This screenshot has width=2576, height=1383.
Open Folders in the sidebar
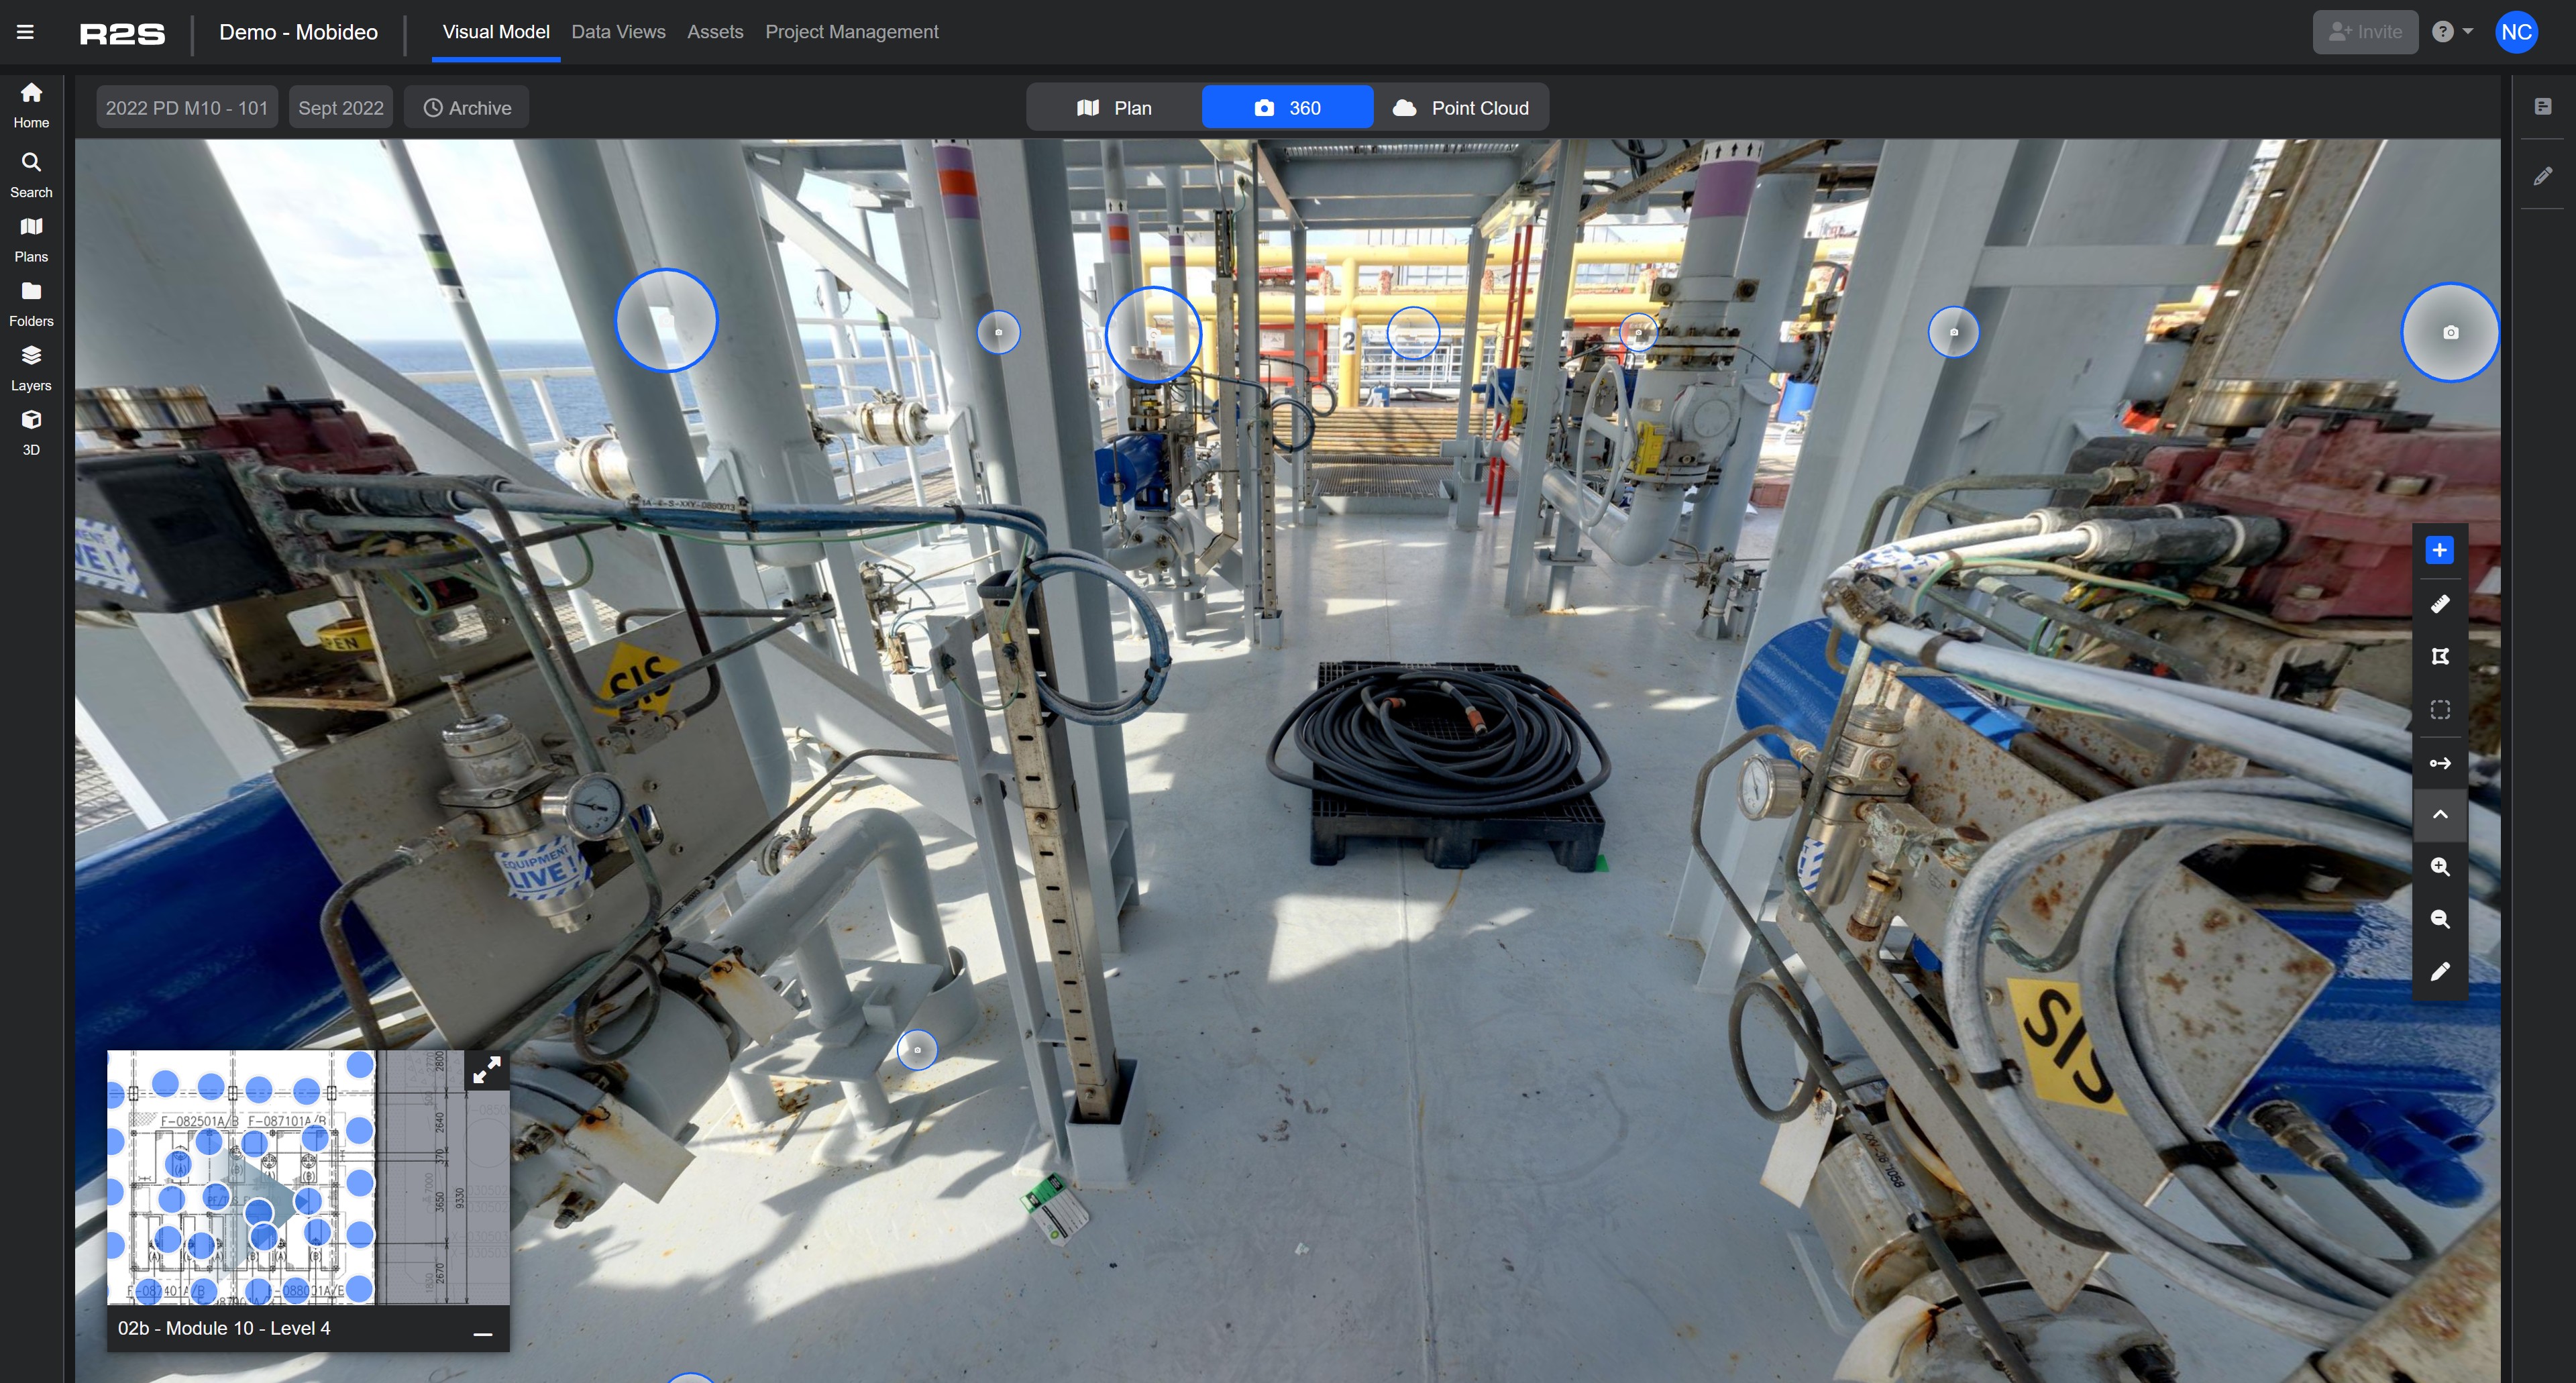click(x=31, y=304)
